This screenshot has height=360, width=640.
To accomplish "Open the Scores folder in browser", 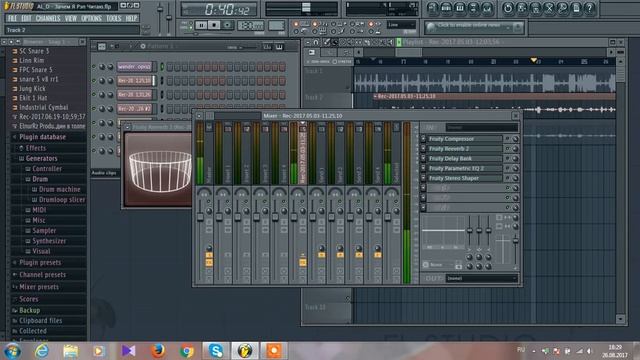I will pos(28,299).
